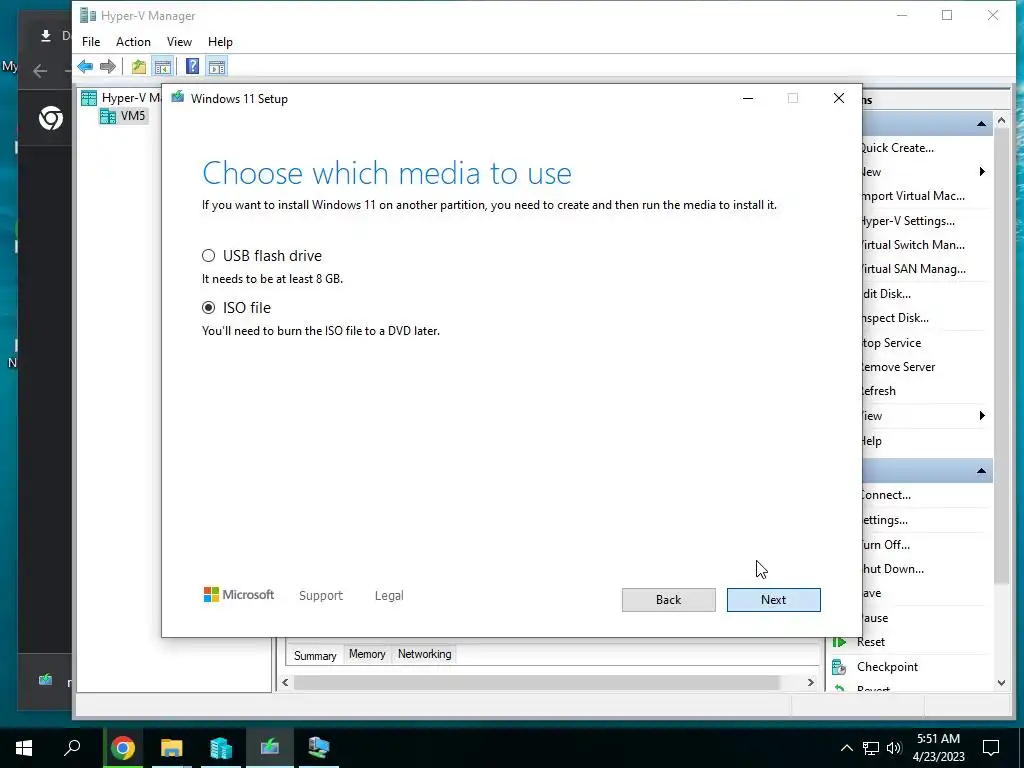Collapse the top Actions section header
The width and height of the screenshot is (1024, 768).
[x=981, y=123]
